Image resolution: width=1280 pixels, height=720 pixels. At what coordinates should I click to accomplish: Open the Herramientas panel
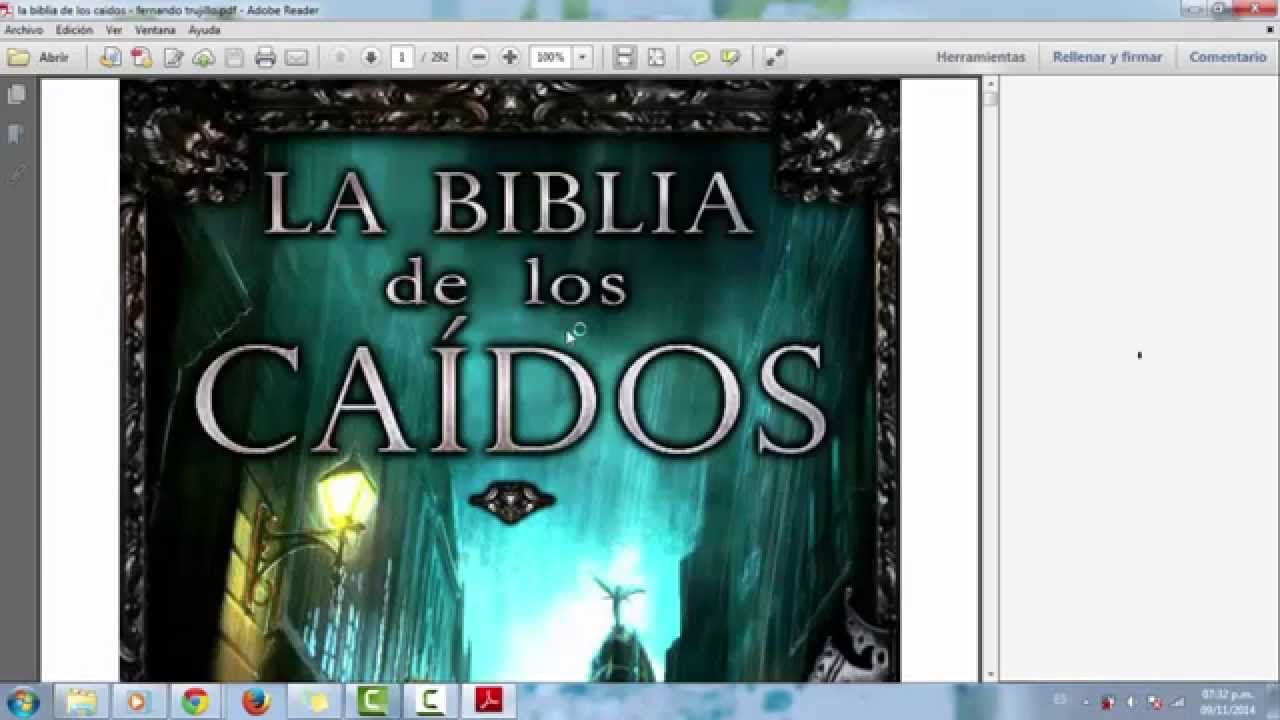coord(981,57)
